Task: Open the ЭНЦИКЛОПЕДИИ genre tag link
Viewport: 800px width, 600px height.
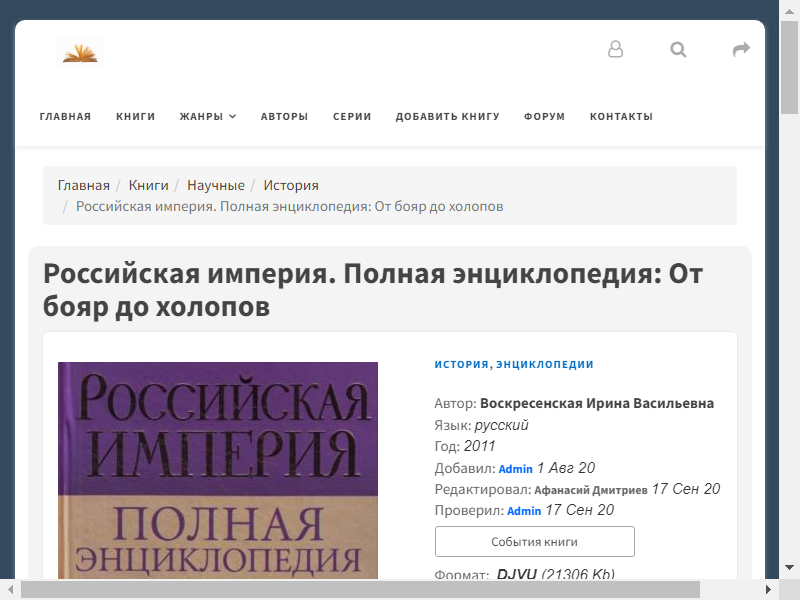Action: click(x=545, y=364)
